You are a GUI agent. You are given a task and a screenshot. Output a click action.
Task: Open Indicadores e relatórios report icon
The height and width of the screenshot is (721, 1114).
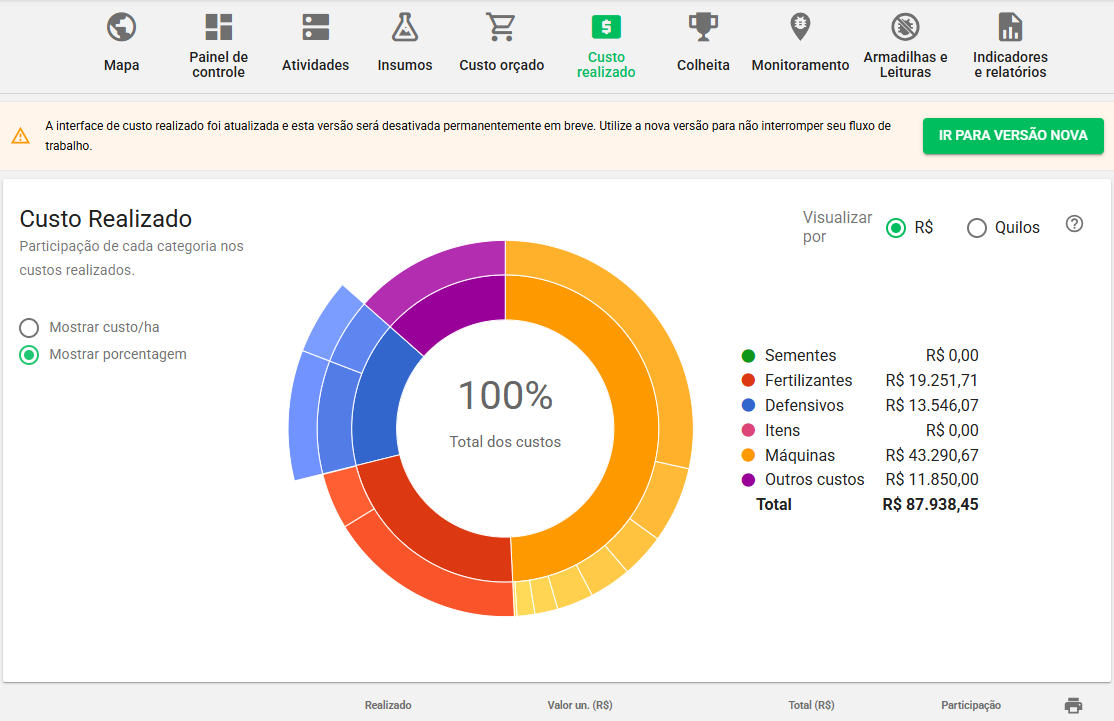pos(1010,27)
